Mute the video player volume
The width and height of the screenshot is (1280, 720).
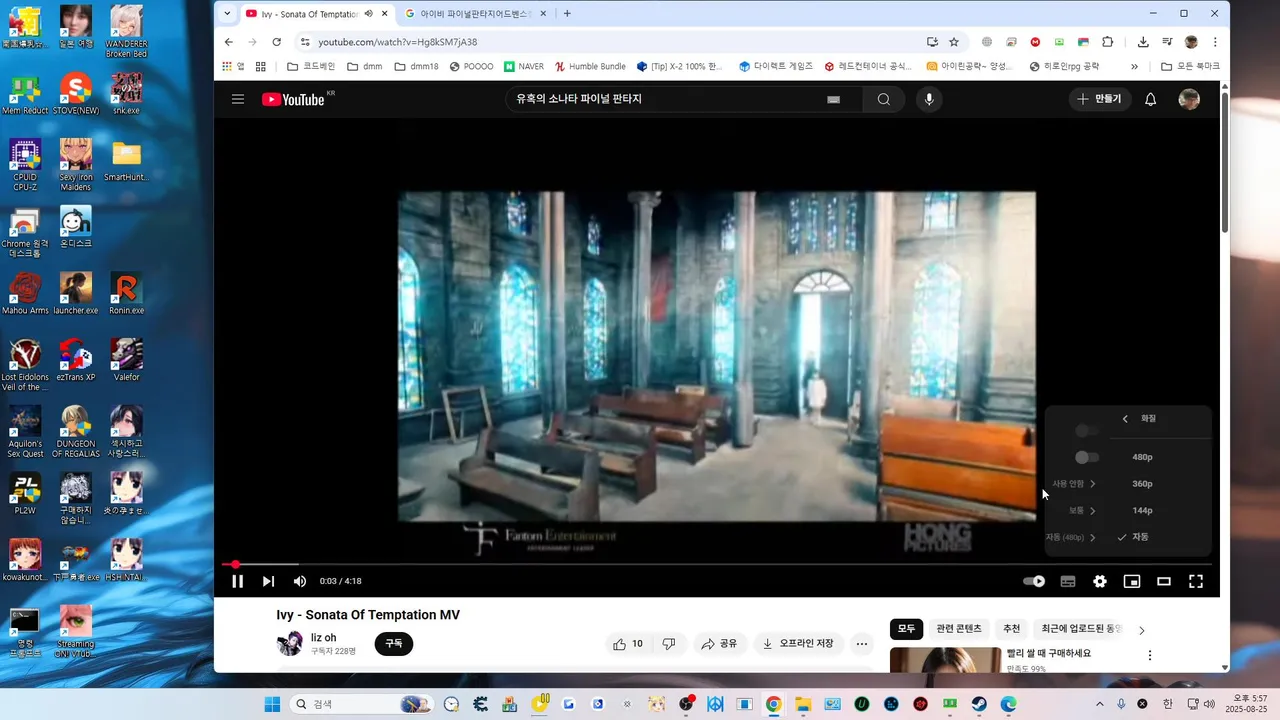[300, 581]
